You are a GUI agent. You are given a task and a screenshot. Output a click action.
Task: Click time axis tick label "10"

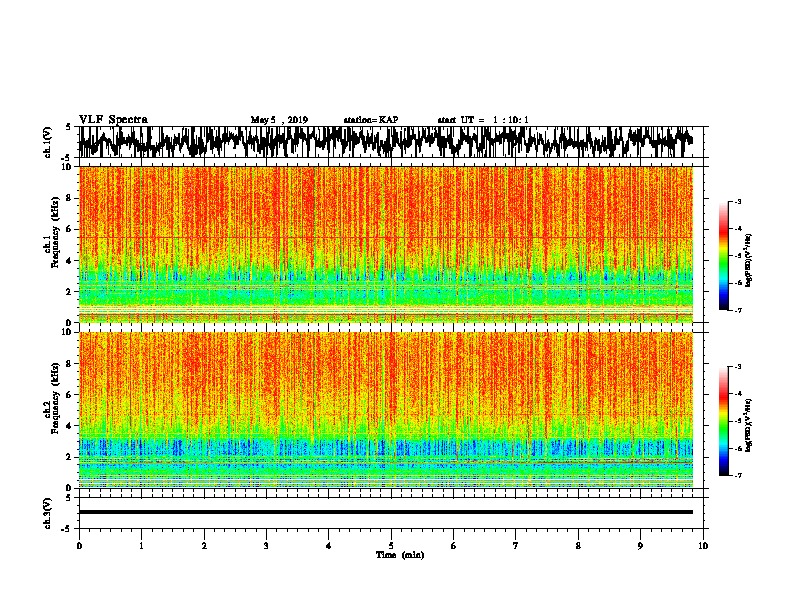click(x=703, y=546)
